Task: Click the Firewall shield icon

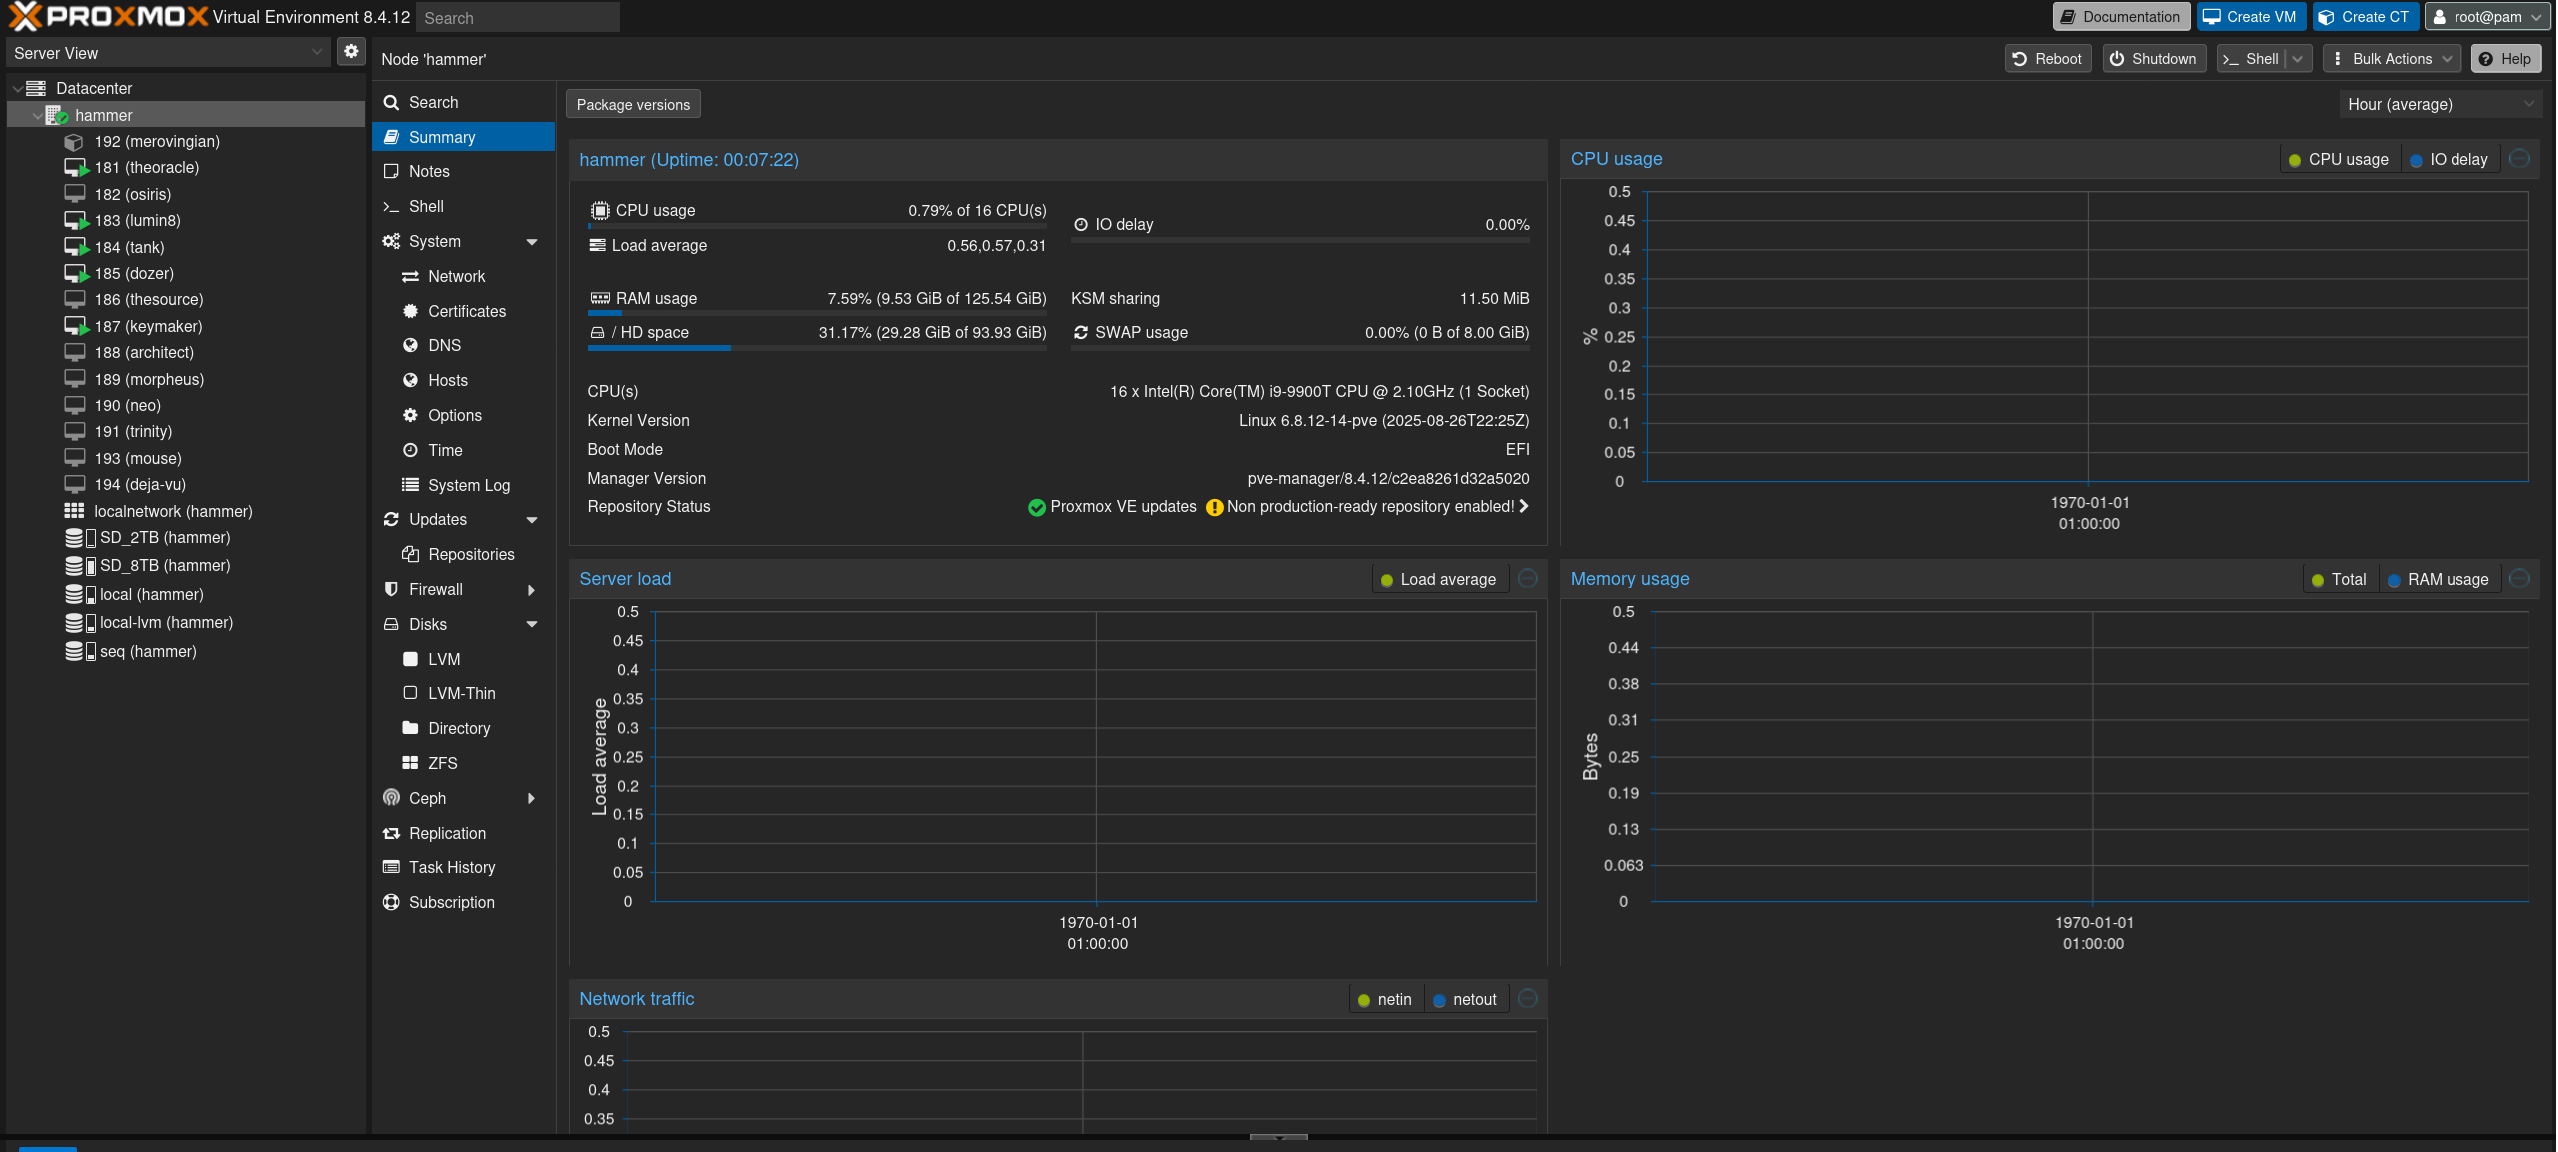Action: [x=391, y=589]
